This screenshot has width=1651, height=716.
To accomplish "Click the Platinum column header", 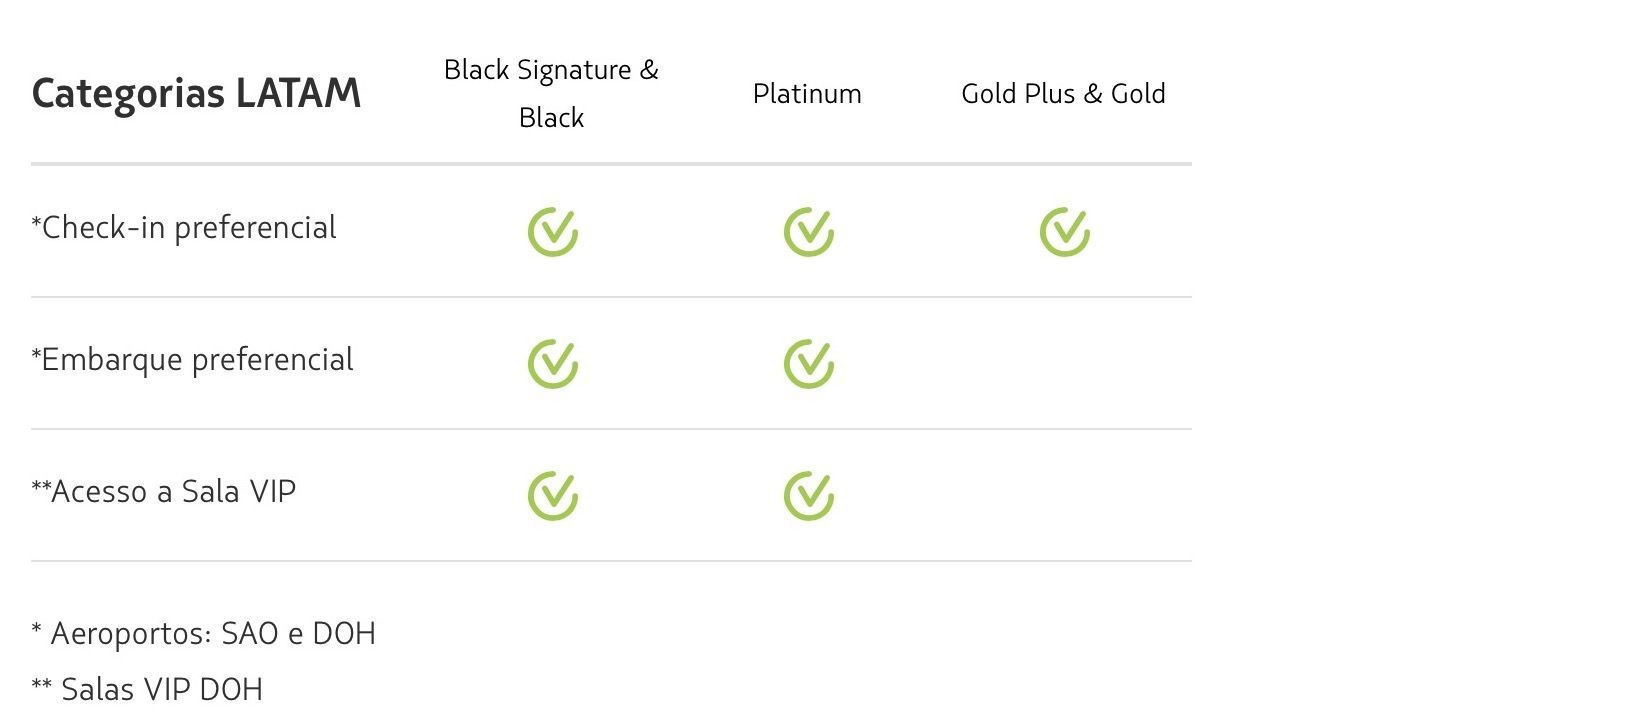I will coord(807,94).
